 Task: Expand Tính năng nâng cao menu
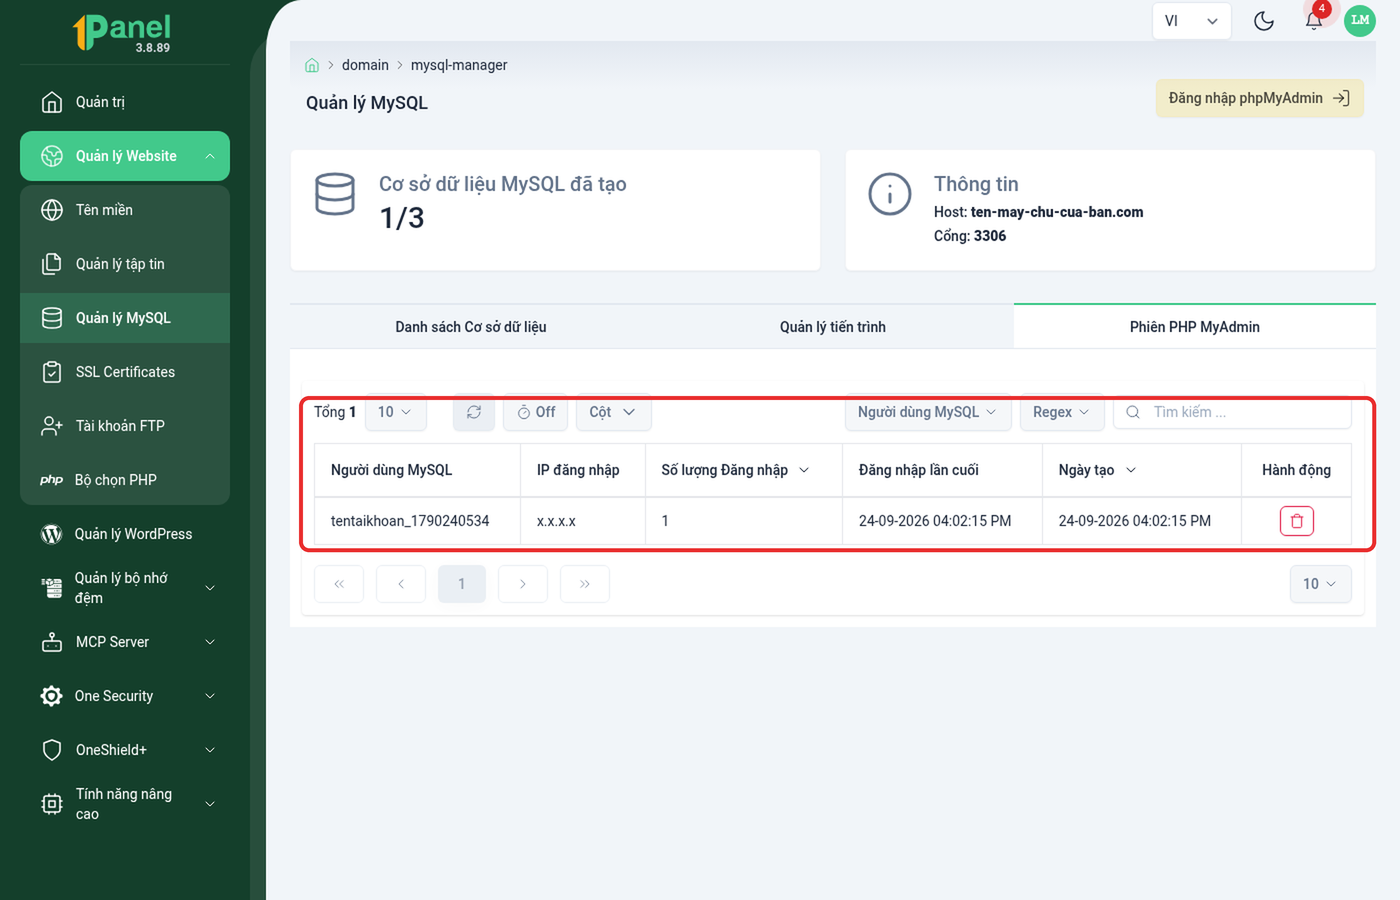[x=125, y=804]
